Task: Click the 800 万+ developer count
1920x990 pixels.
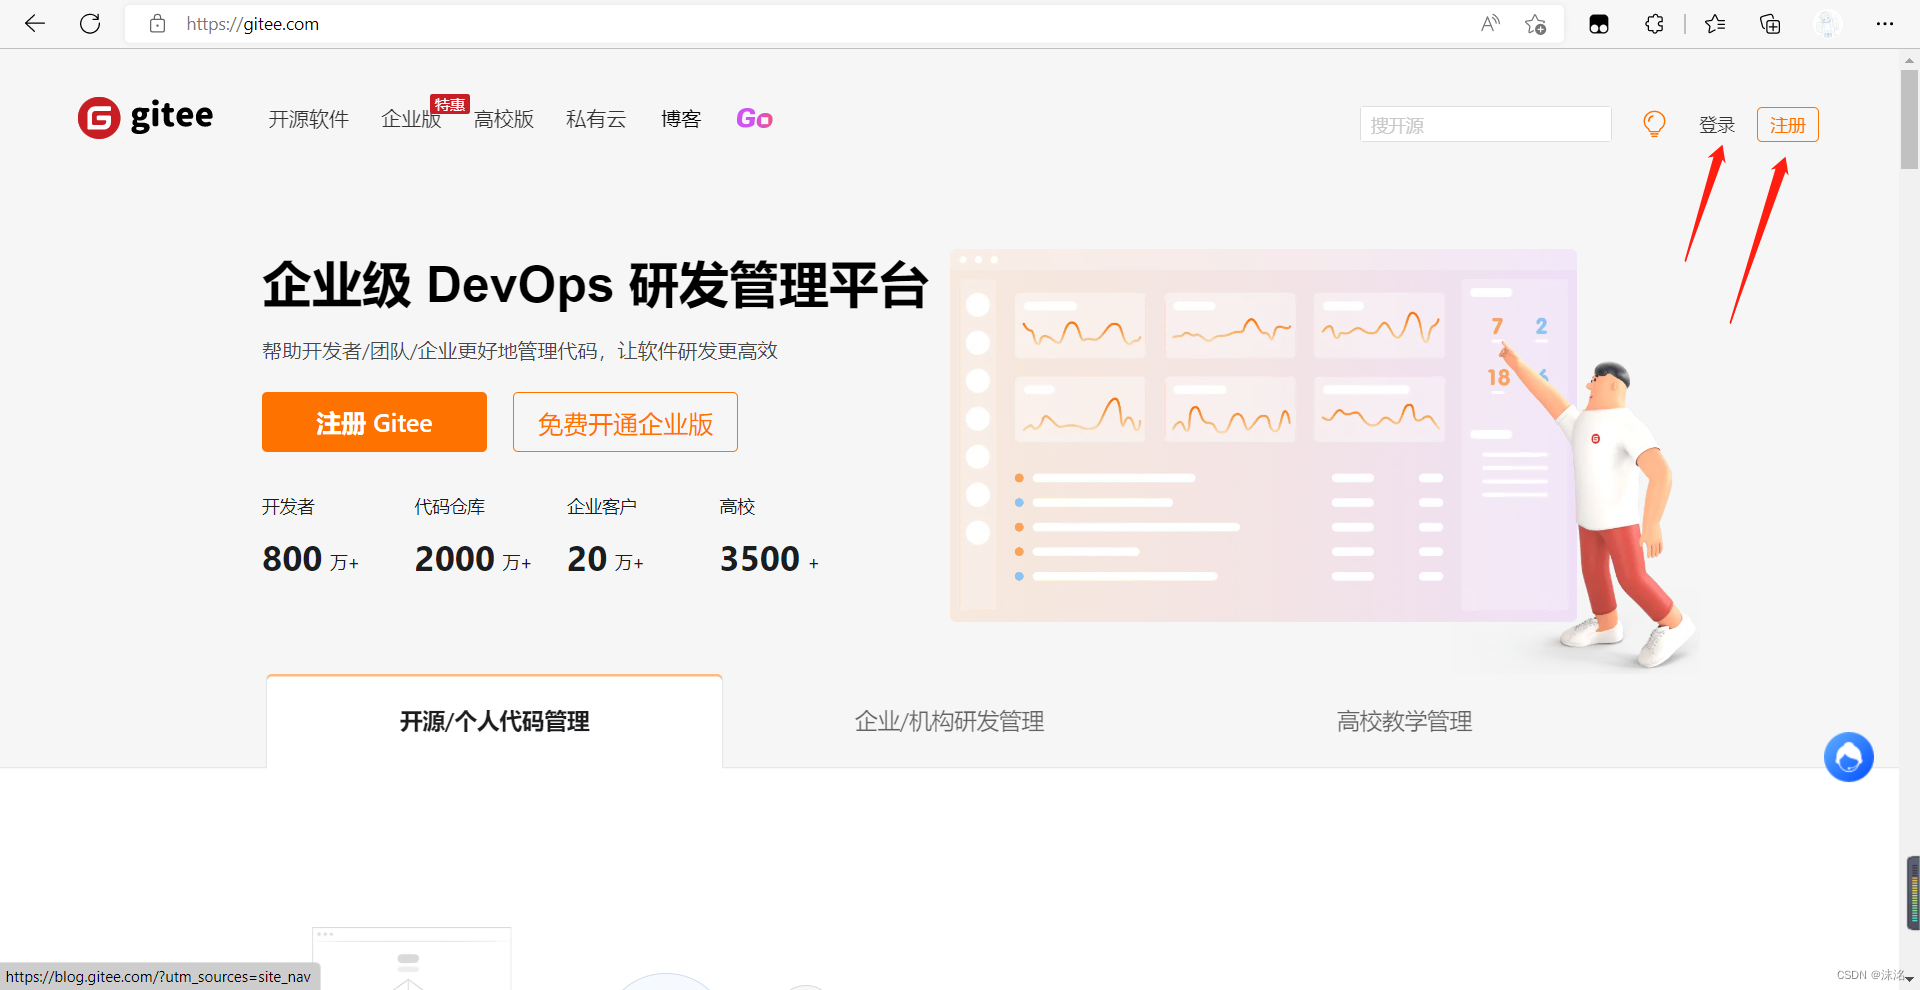Action: (x=310, y=559)
